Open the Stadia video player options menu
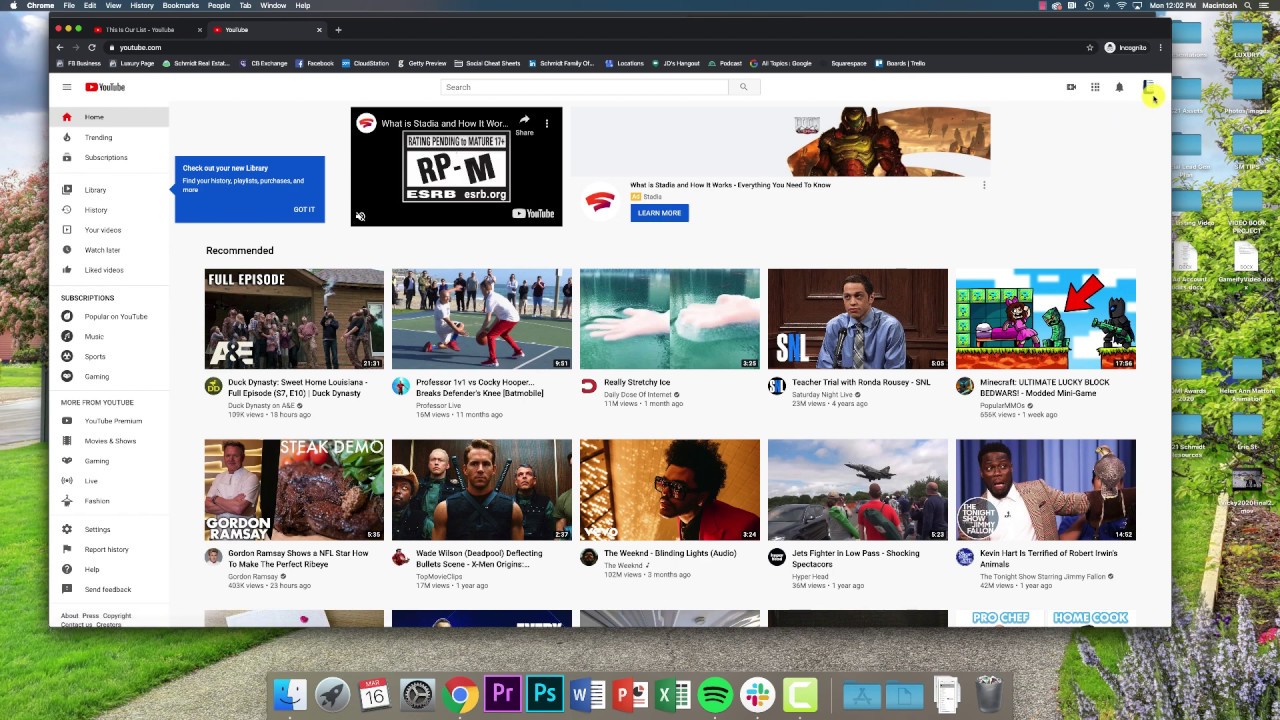Viewport: 1280px width, 720px height. coord(547,123)
